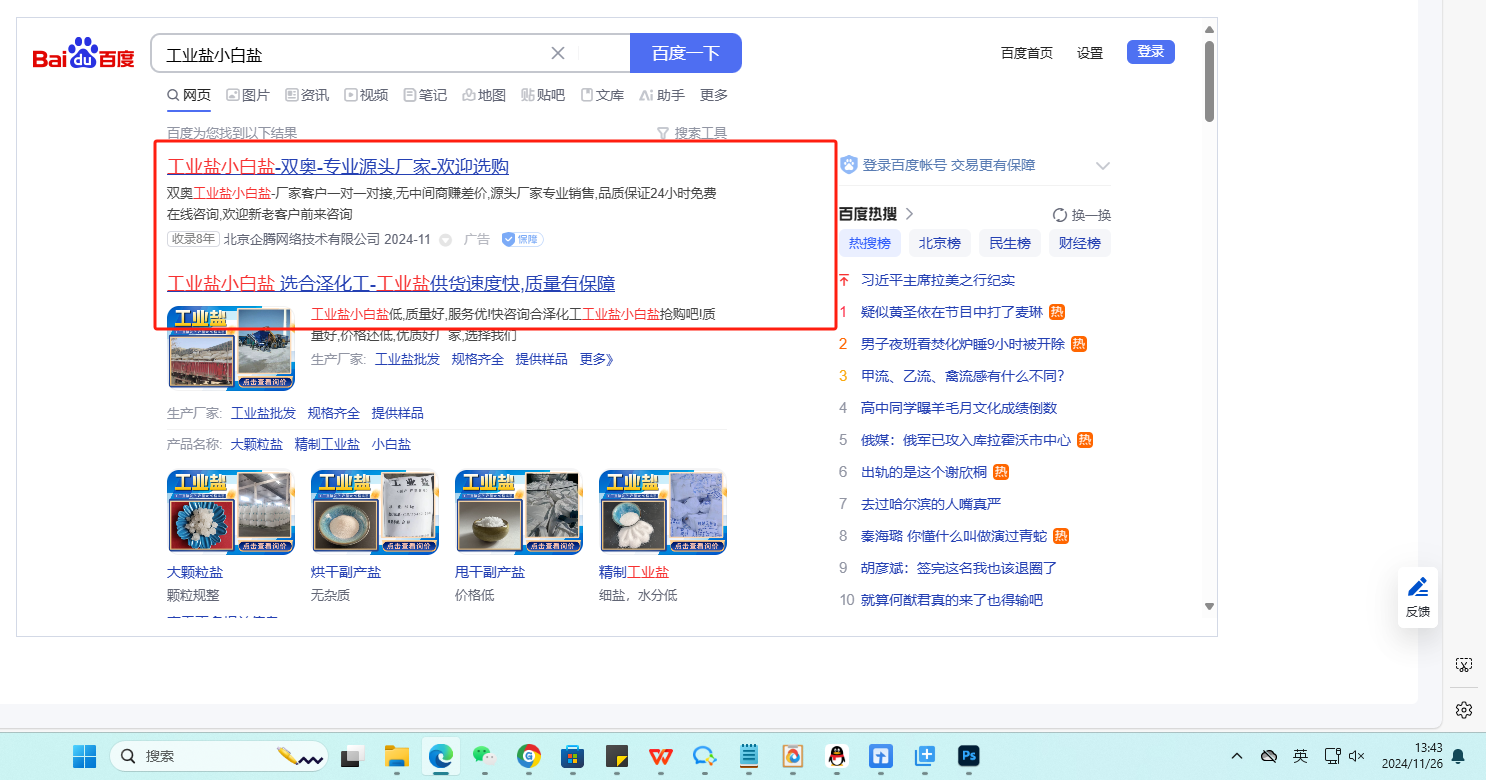Click the screenshot scissors icon in sidebar
Image resolution: width=1486 pixels, height=780 pixels.
pos(1463,665)
